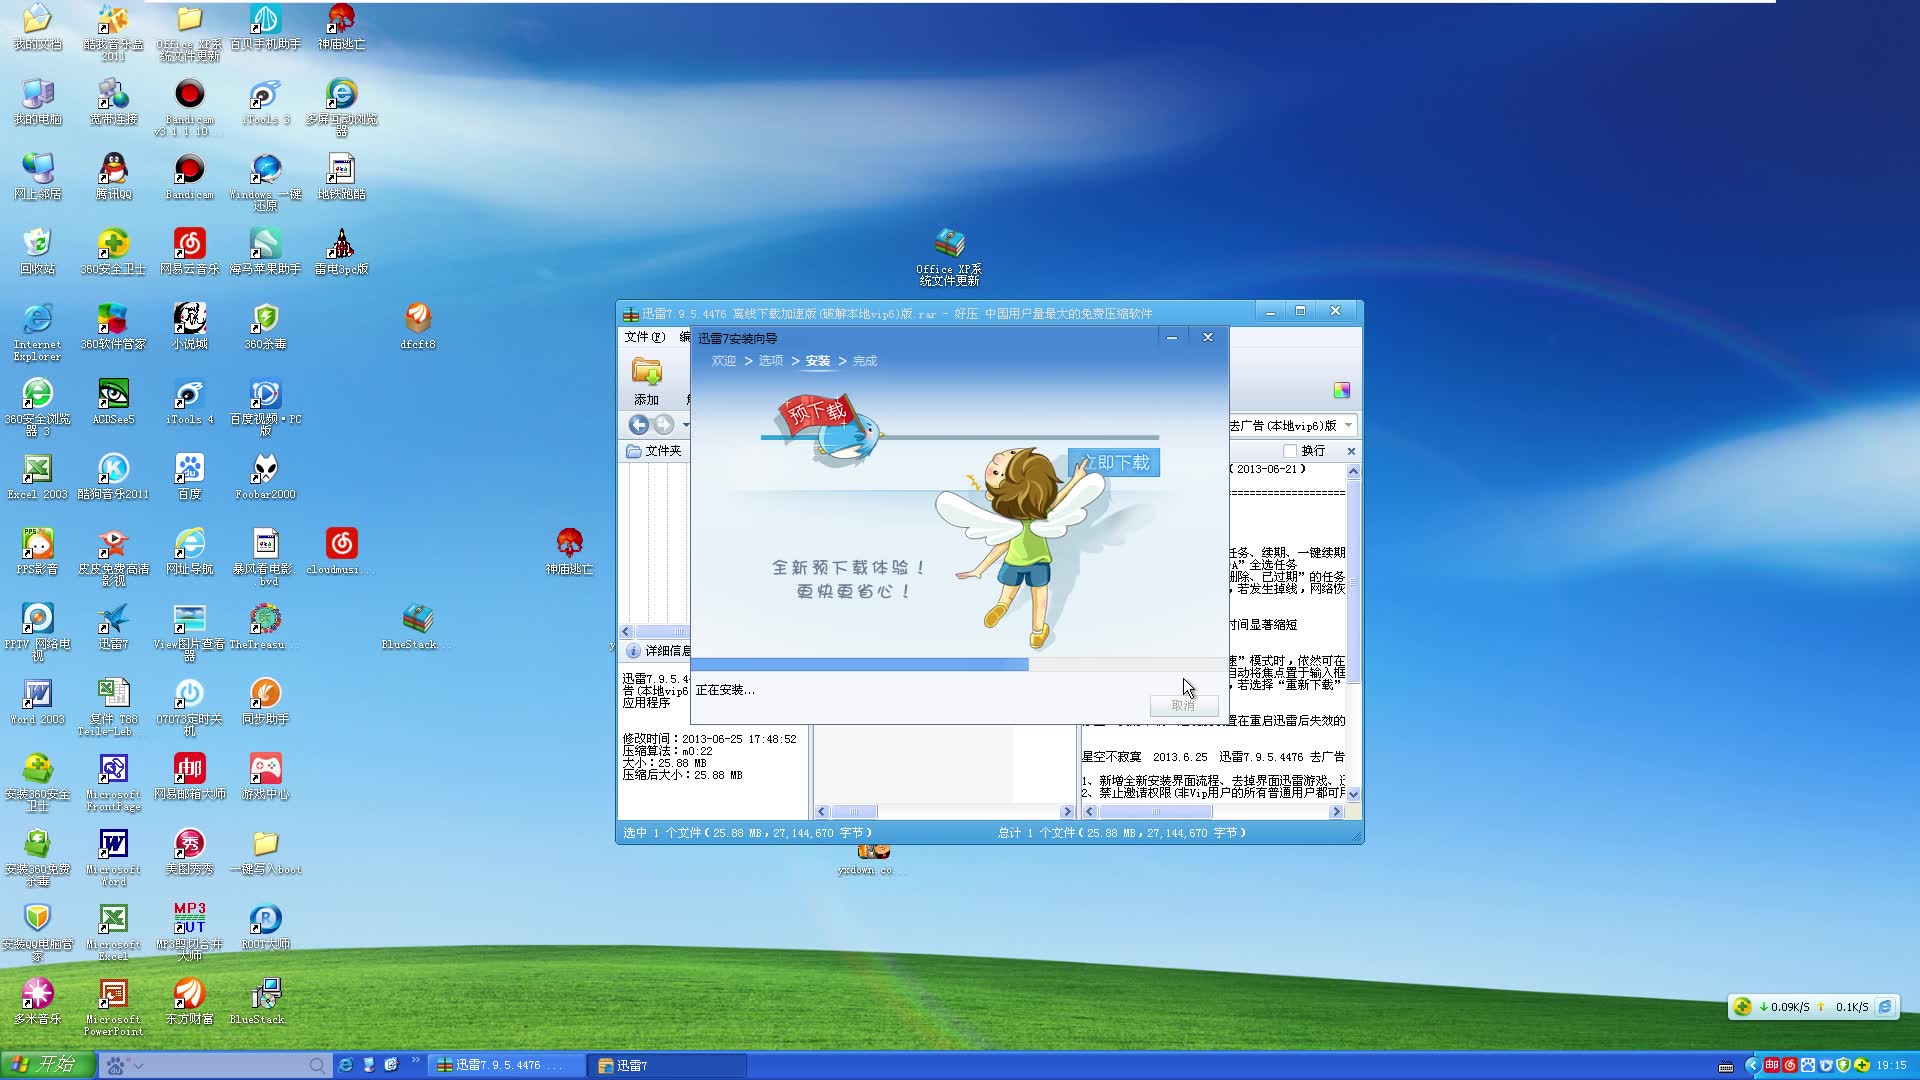Launch Internet Explorer from quick launch
This screenshot has width=1920, height=1080.
[x=345, y=1065]
